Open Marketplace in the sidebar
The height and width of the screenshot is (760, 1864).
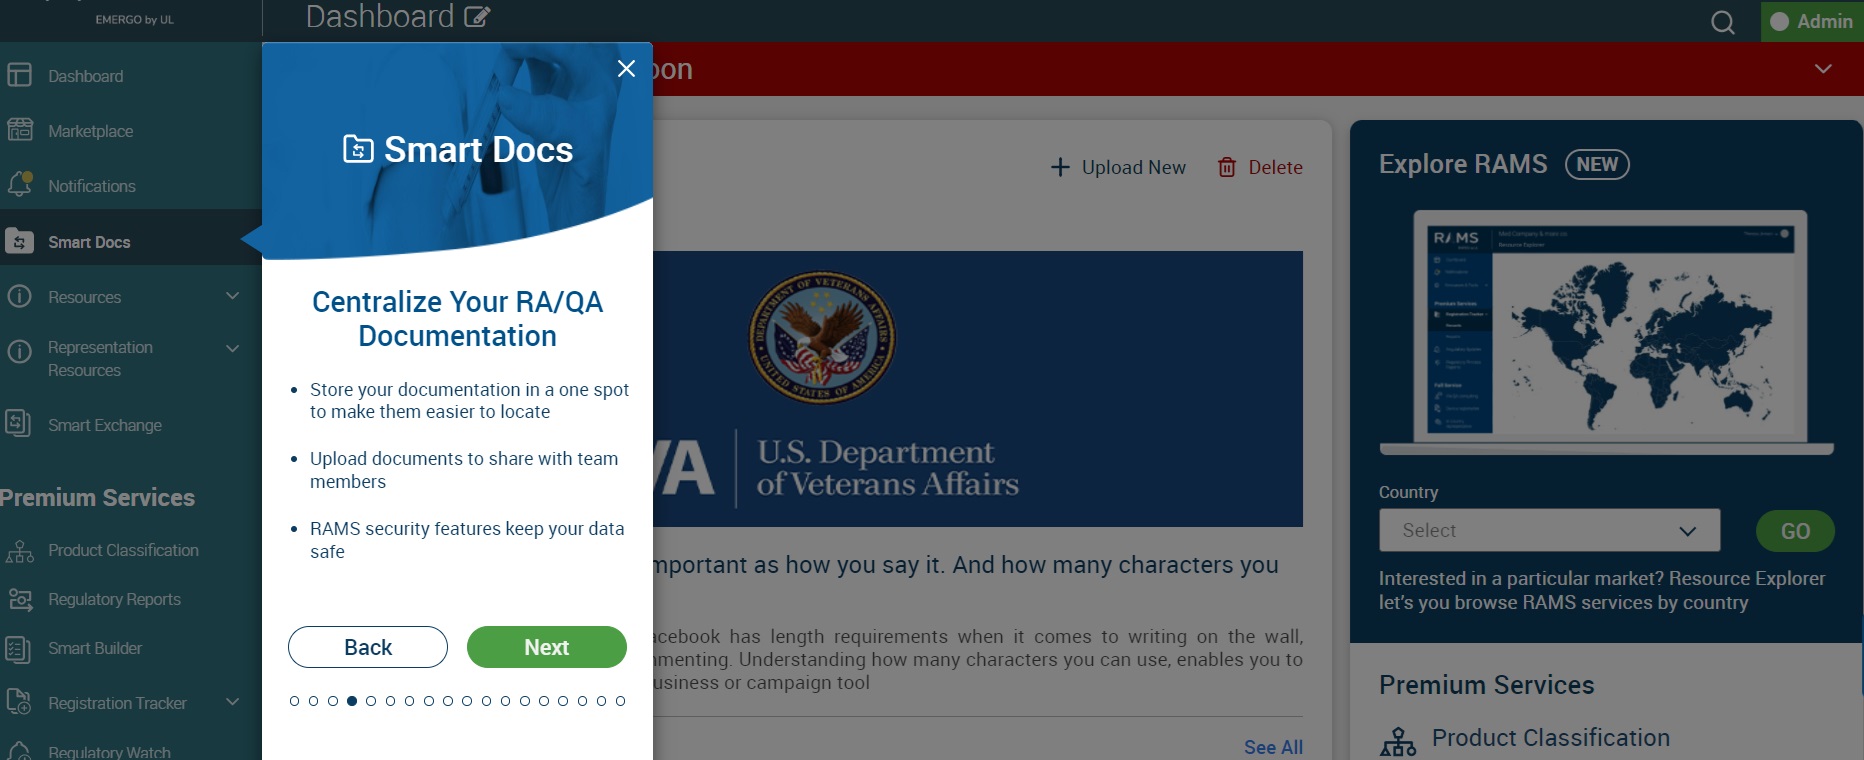click(90, 131)
